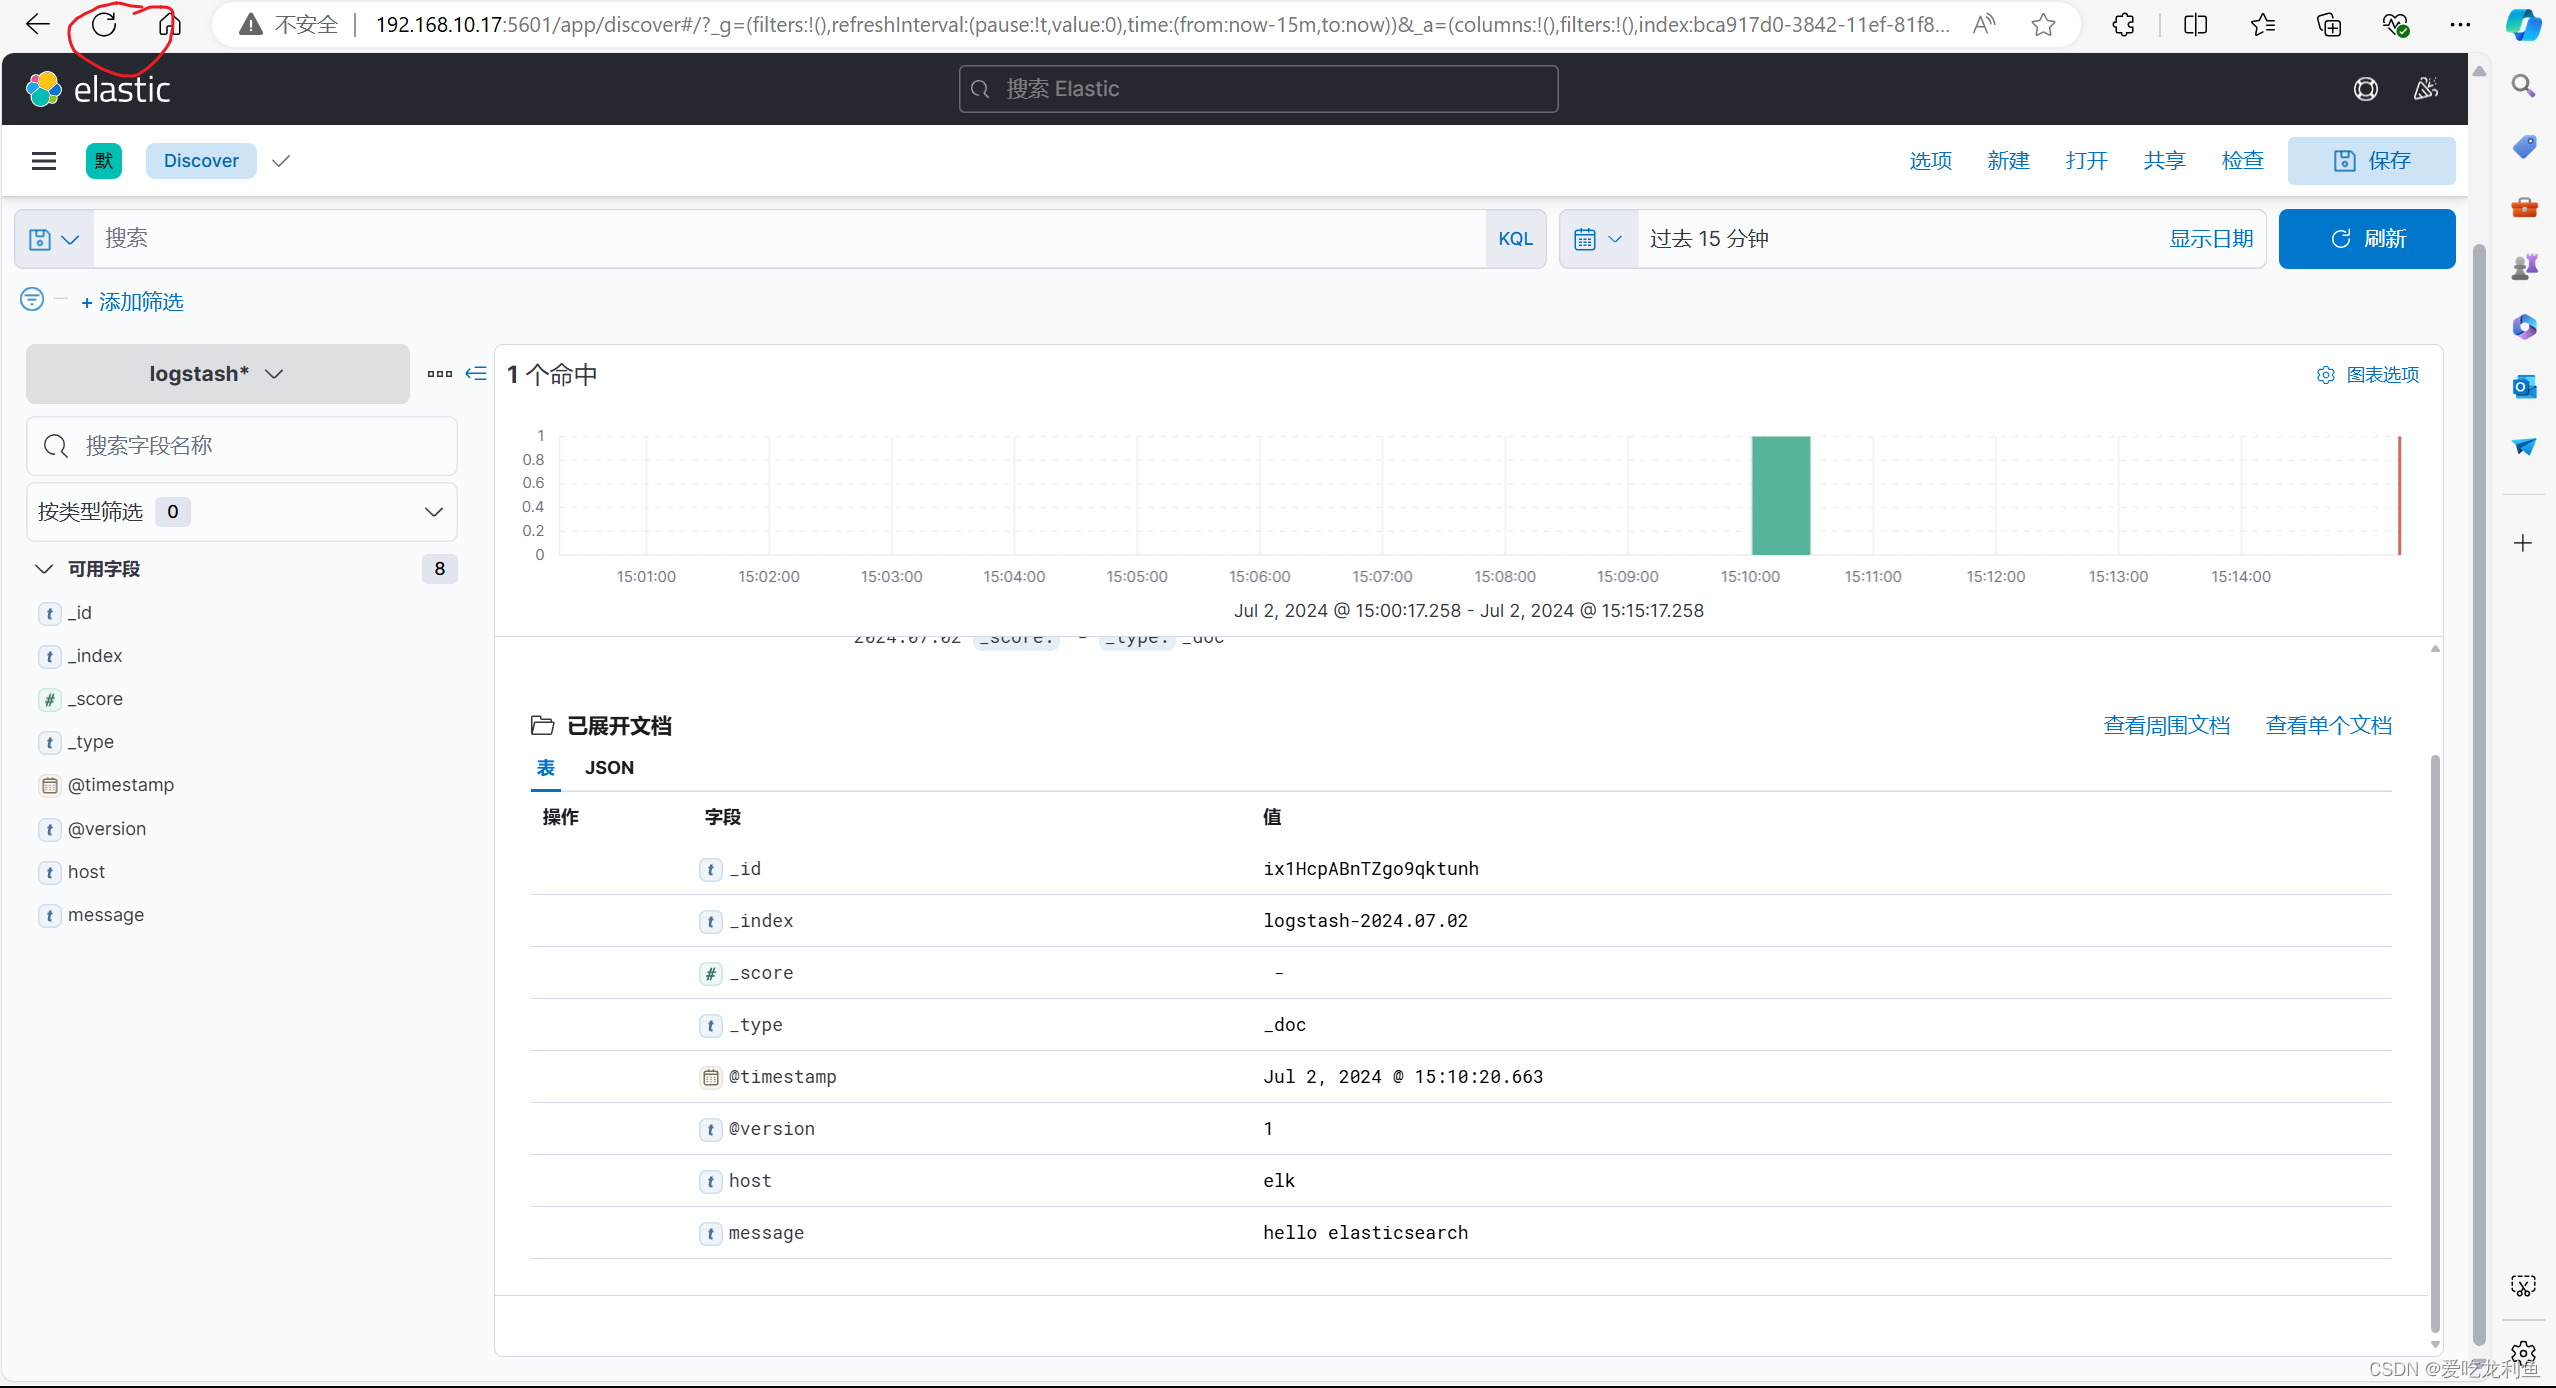The width and height of the screenshot is (2556, 1388).
Task: Select the _id field in sidebar
Action: (x=80, y=613)
